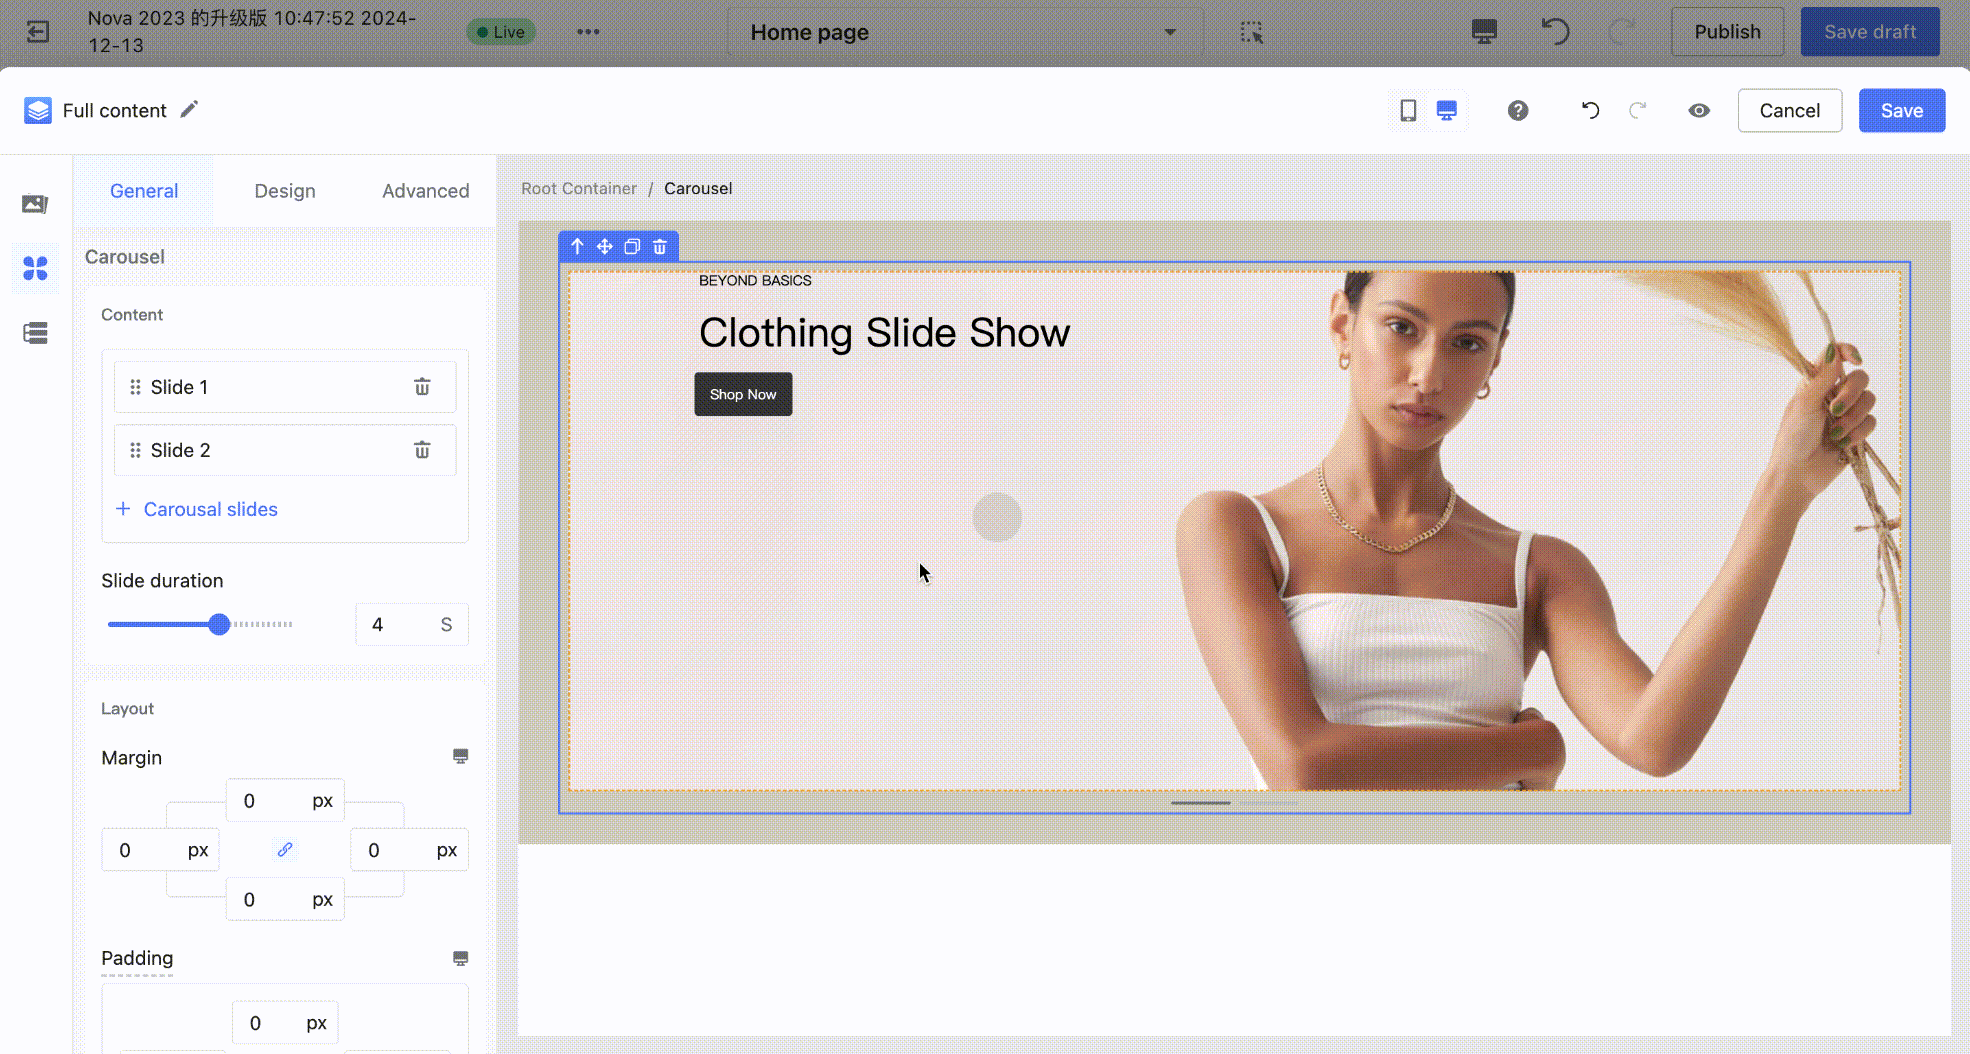Click the blue Save button

click(x=1901, y=111)
